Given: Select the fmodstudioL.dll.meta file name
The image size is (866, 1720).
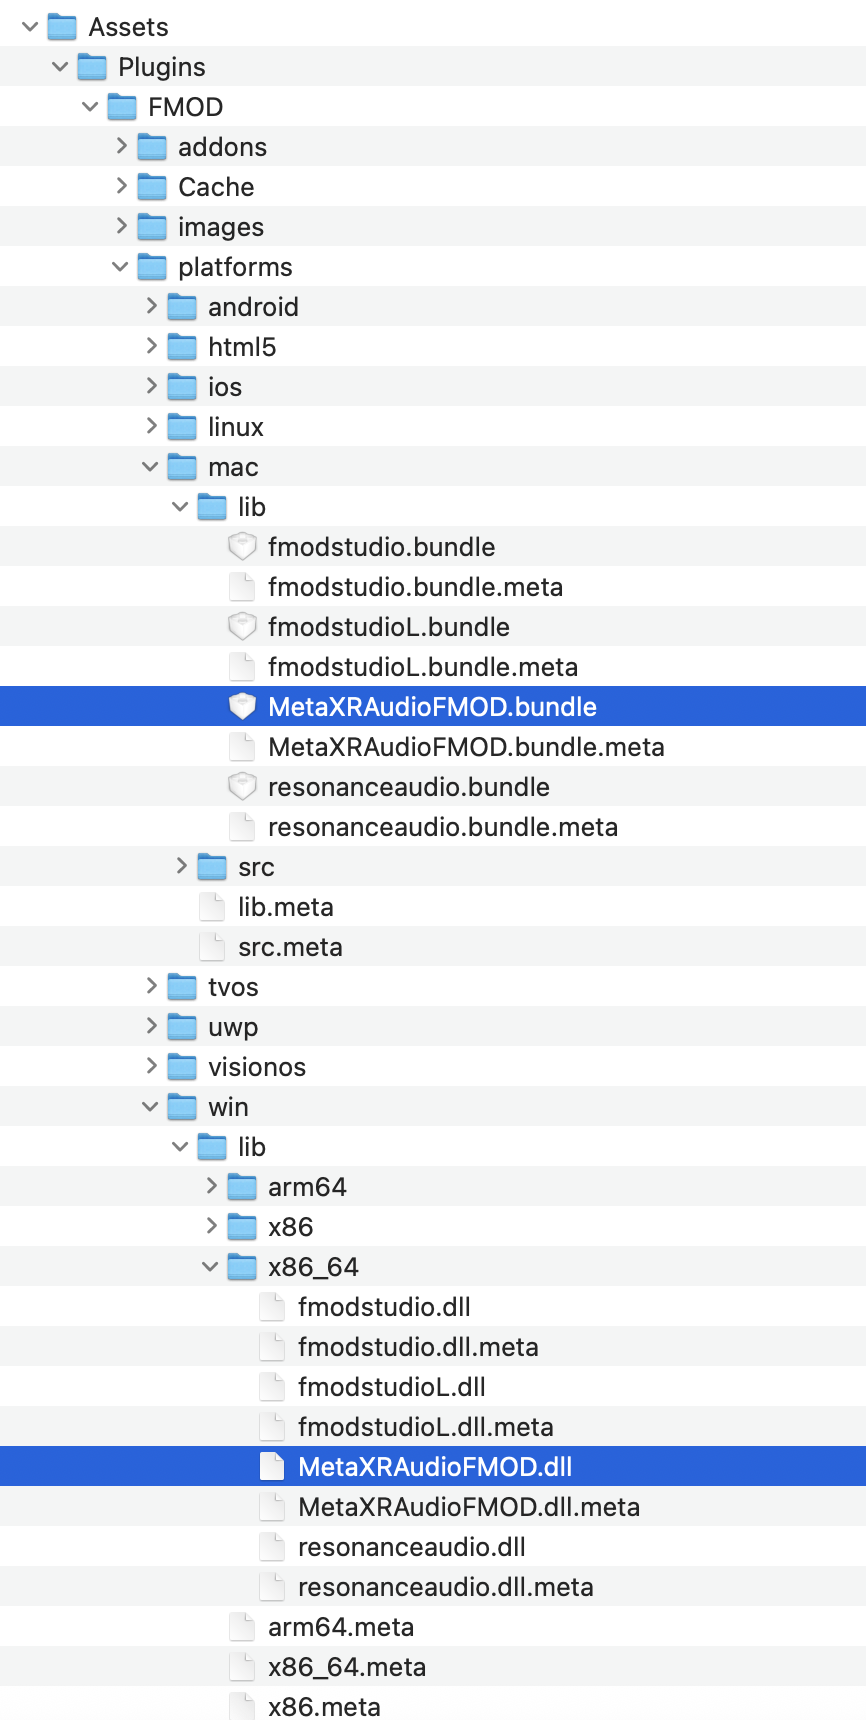Looking at the screenshot, I should tap(426, 1427).
